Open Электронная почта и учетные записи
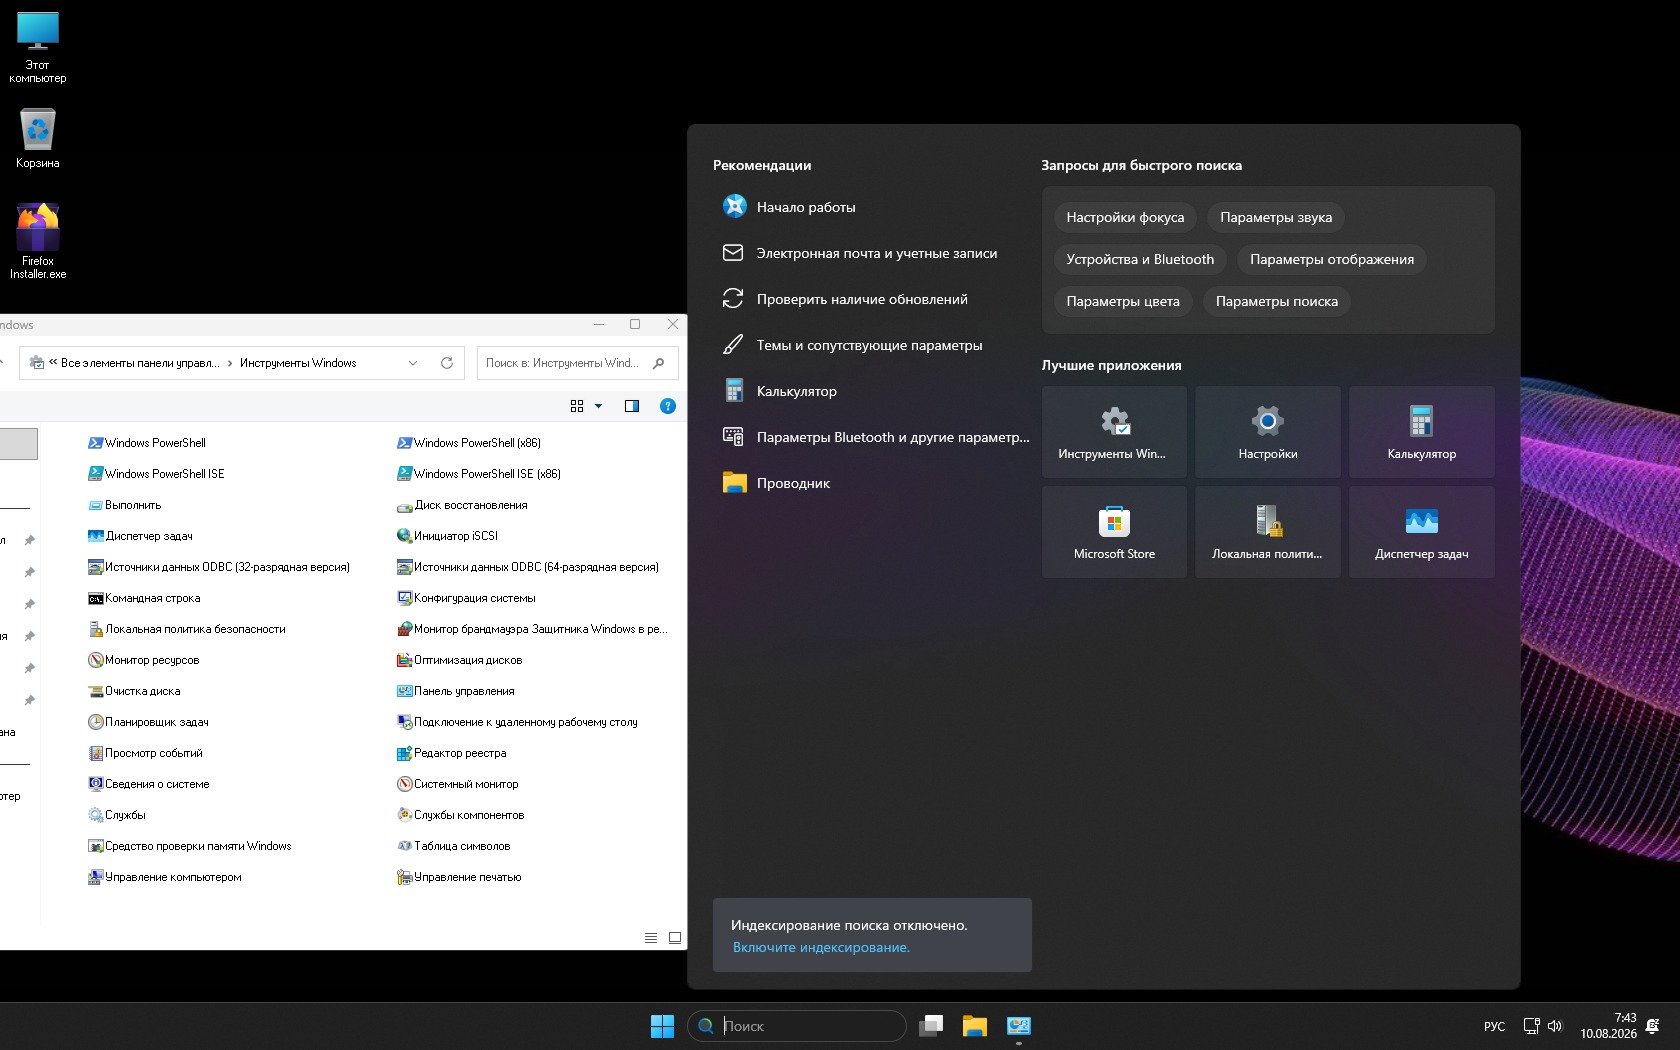This screenshot has width=1680, height=1050. [x=872, y=253]
